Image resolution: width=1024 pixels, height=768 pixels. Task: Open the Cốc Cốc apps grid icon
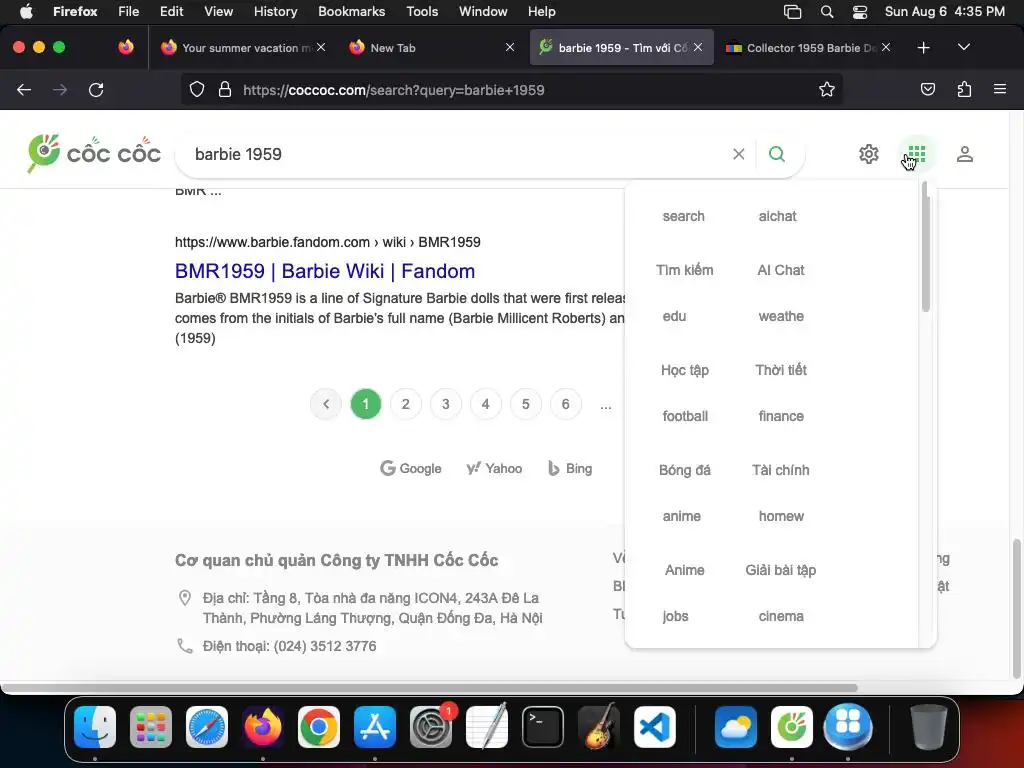[x=917, y=154]
